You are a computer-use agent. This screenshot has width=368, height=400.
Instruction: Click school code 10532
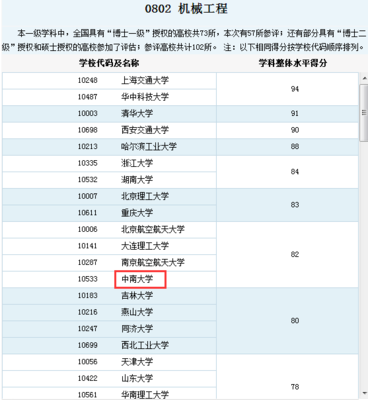point(88,180)
